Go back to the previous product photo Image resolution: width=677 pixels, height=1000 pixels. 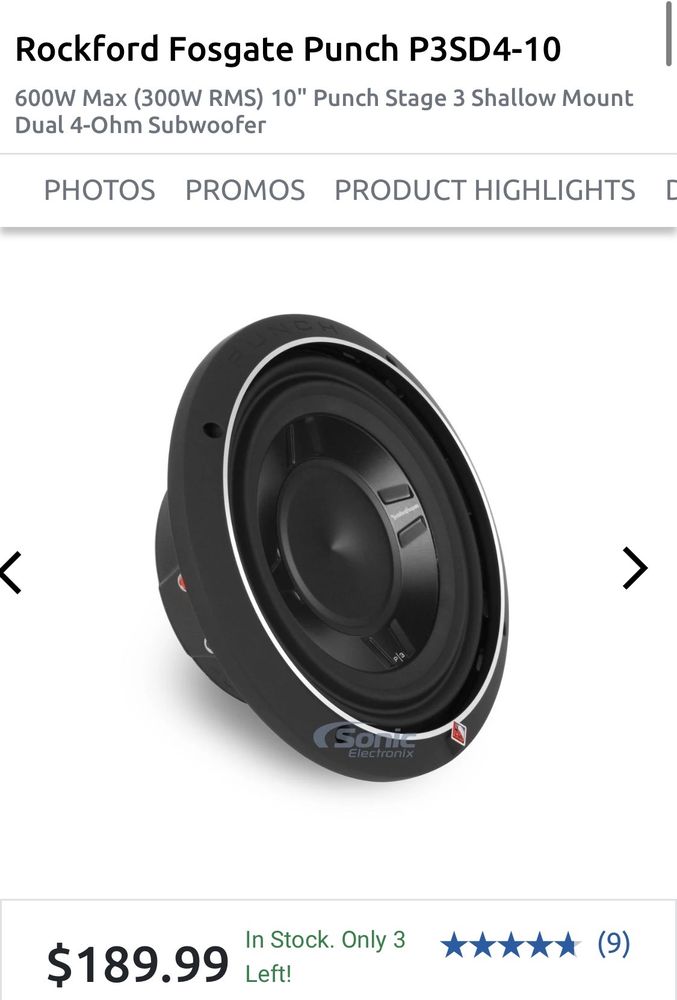tap(11, 572)
